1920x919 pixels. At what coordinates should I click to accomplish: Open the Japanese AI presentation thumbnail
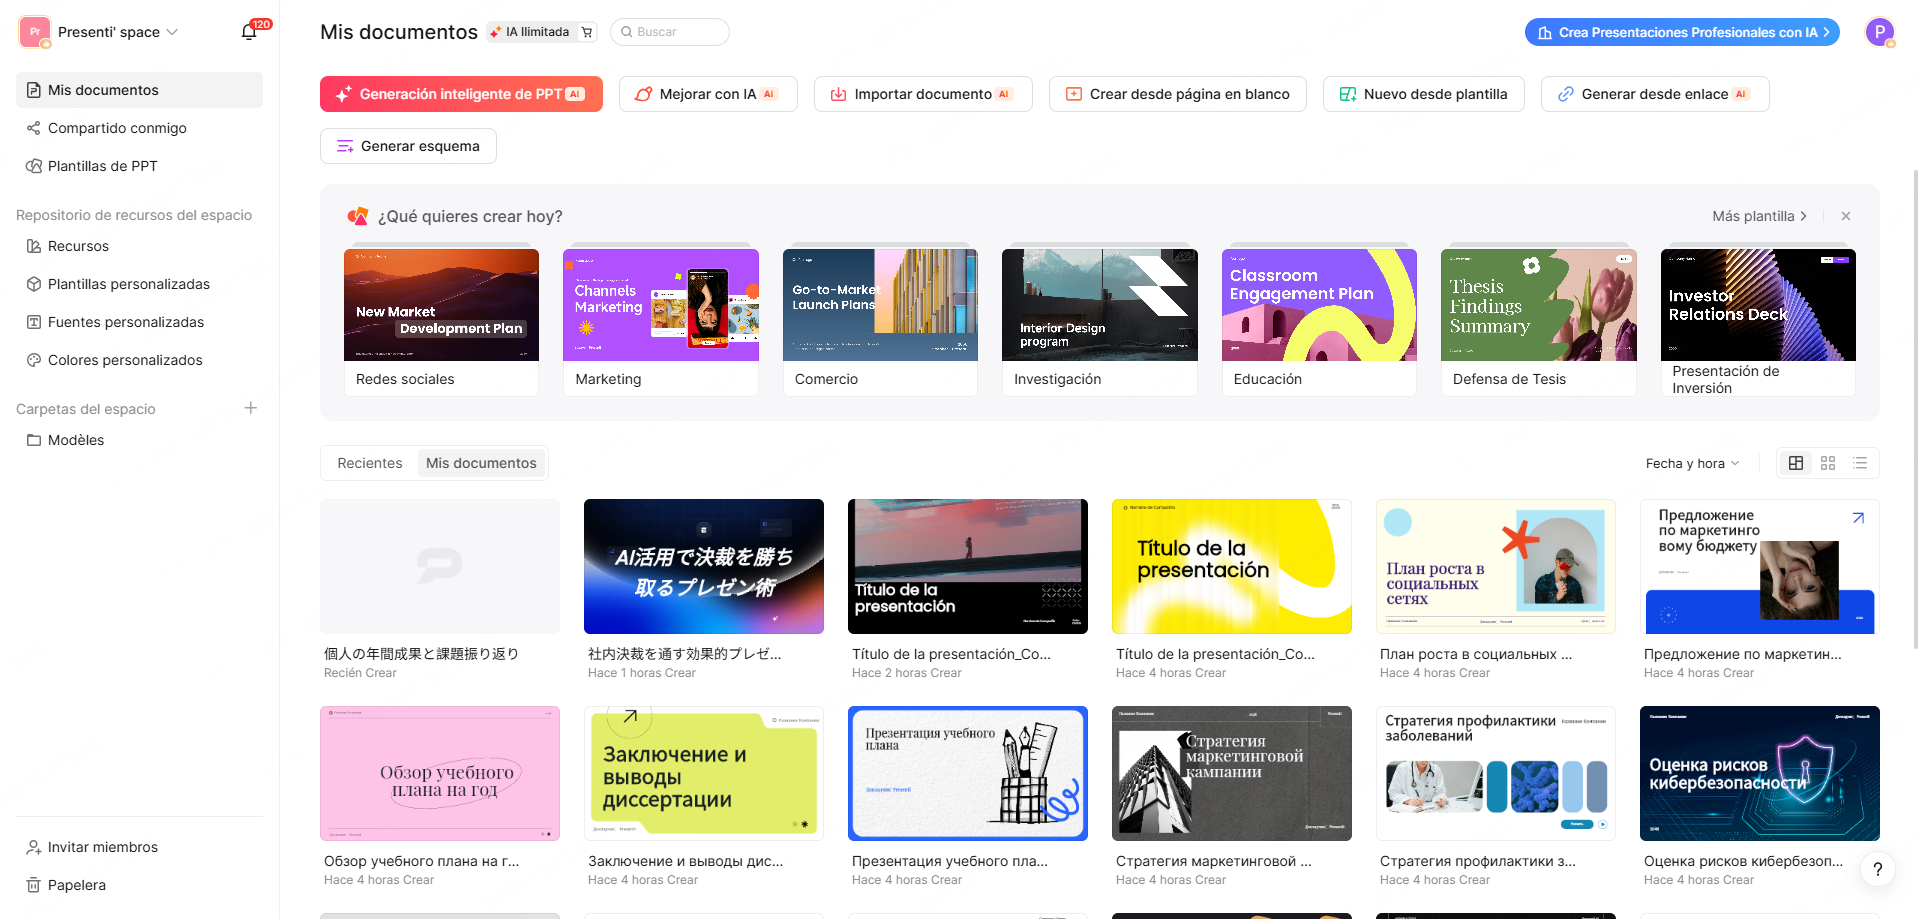704,566
